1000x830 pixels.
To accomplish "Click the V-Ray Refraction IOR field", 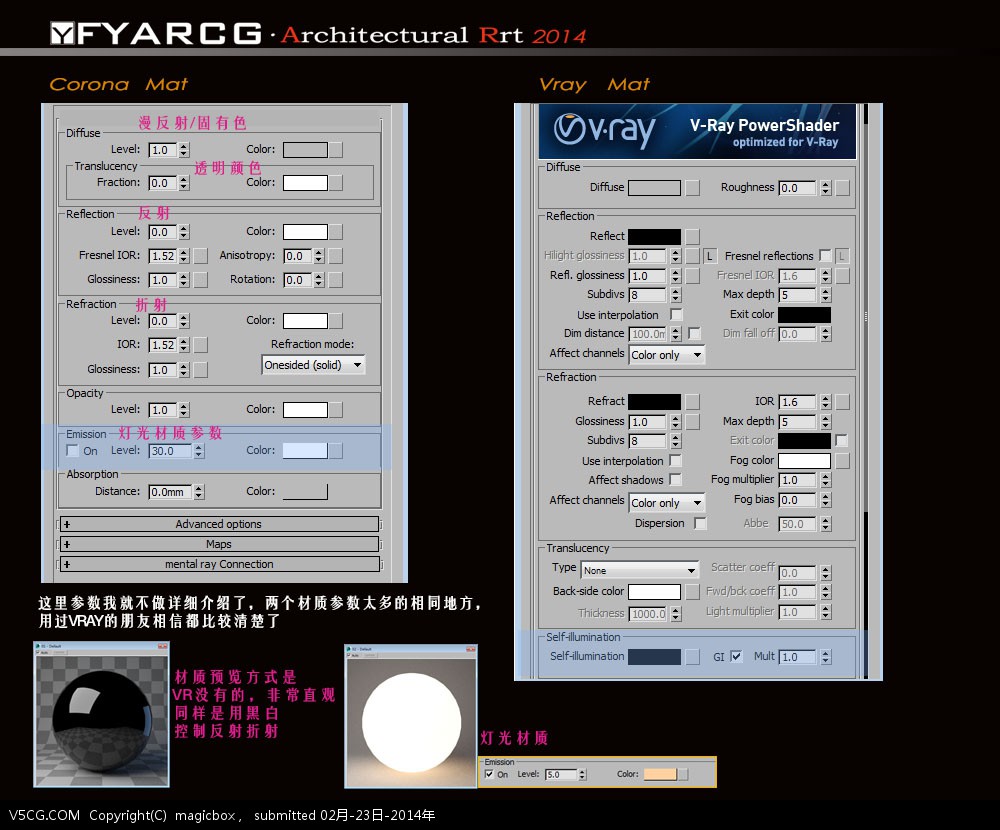I will (797, 403).
